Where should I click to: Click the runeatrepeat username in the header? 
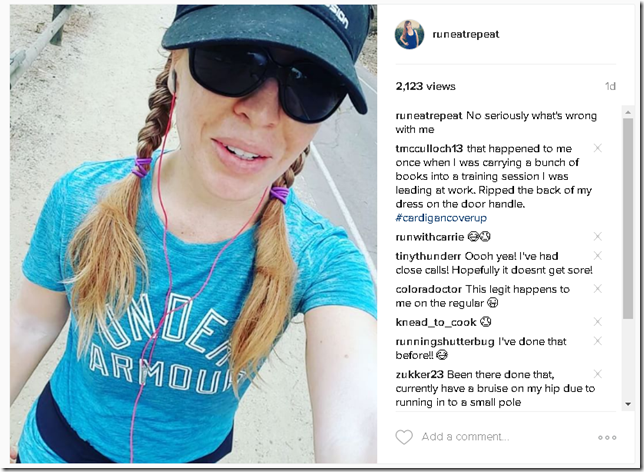point(466,35)
